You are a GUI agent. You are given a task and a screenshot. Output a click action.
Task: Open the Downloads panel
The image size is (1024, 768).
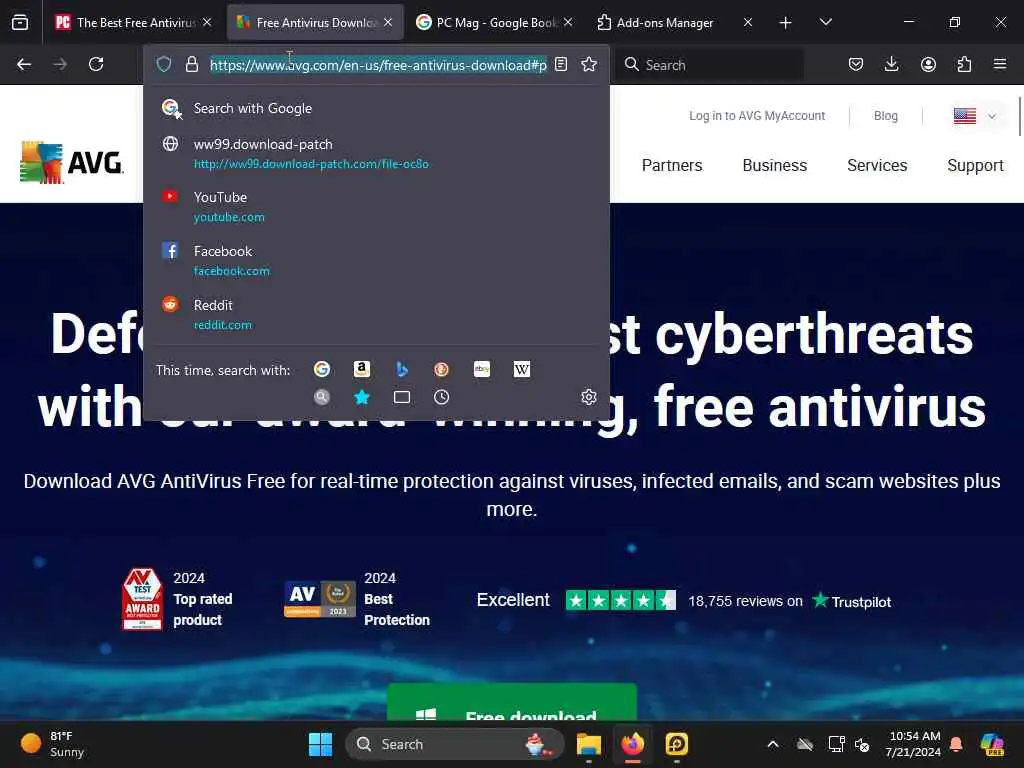891,64
